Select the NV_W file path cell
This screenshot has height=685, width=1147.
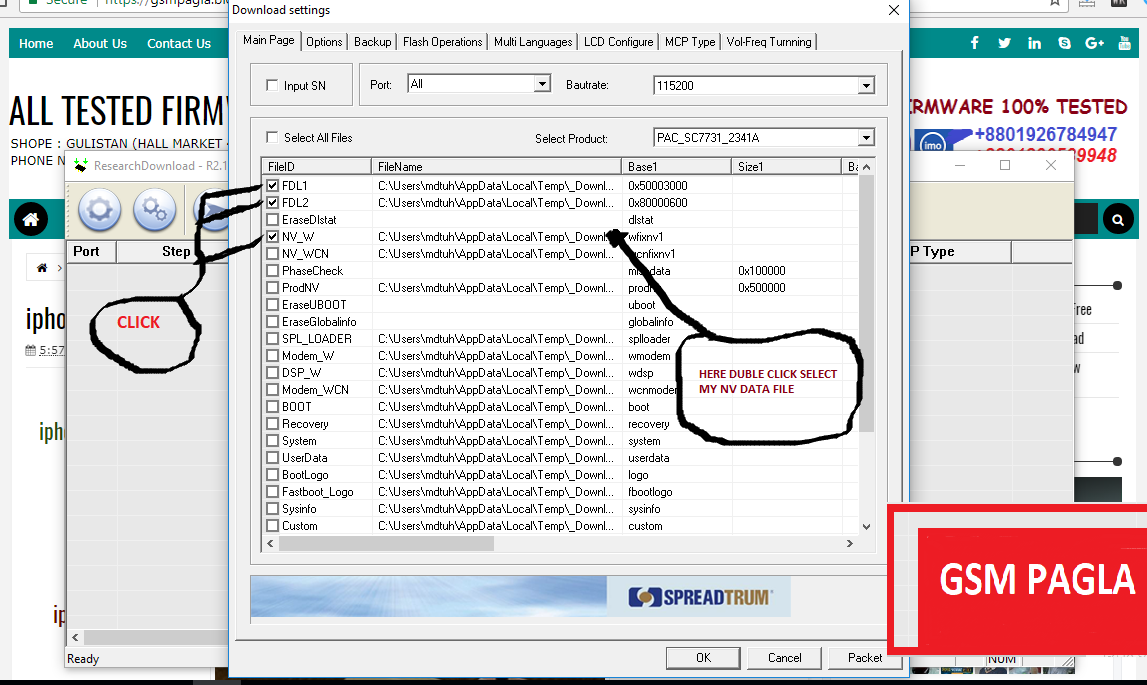496,236
